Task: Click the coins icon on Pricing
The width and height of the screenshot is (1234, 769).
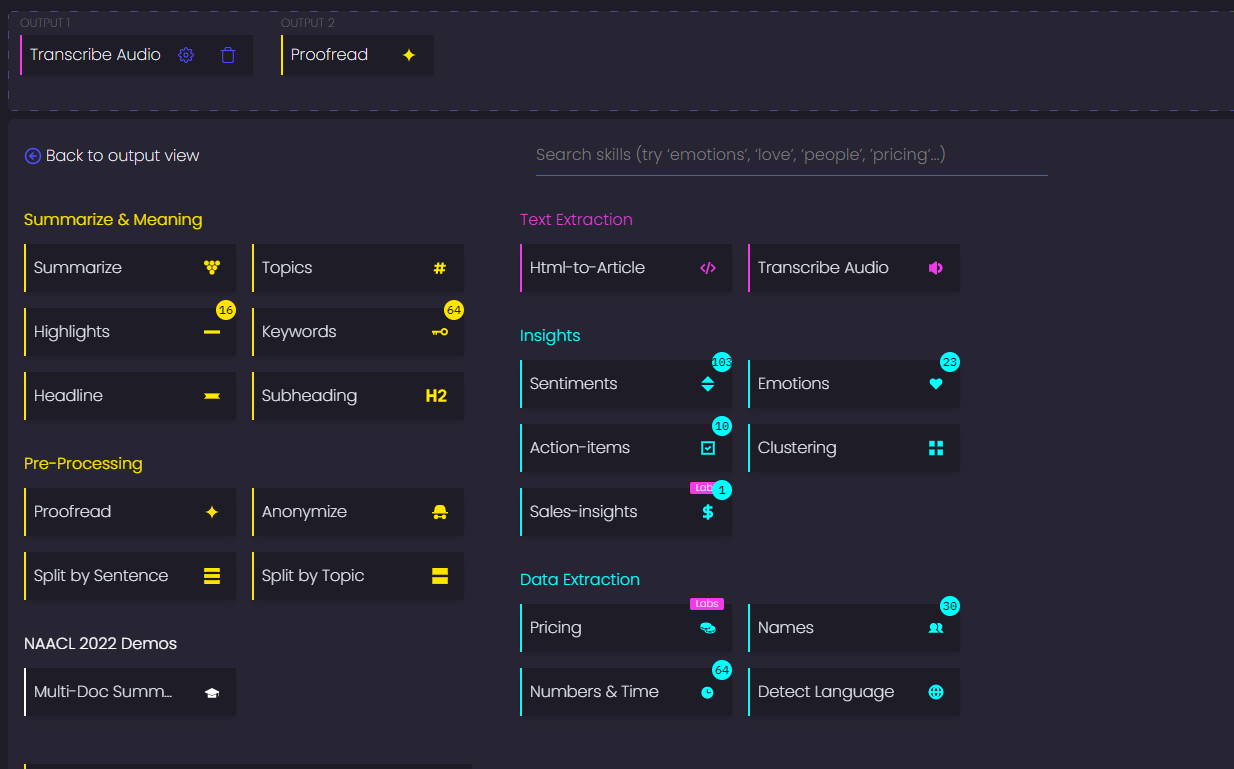Action: pyautogui.click(x=708, y=628)
